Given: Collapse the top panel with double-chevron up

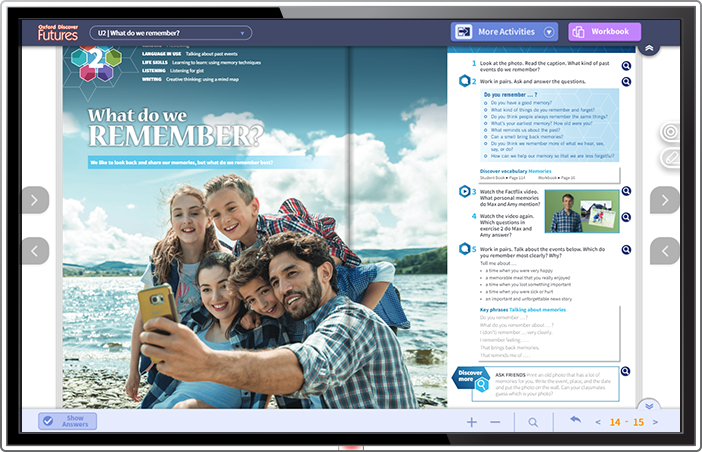Looking at the screenshot, I should (x=649, y=48).
